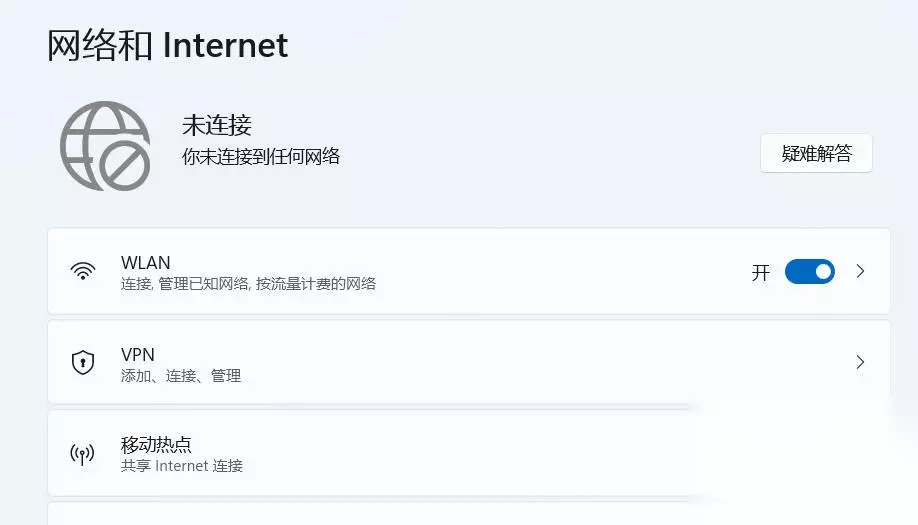Screen dimensions: 918x525
Task: Click the VPN shield icon
Action: 82,363
